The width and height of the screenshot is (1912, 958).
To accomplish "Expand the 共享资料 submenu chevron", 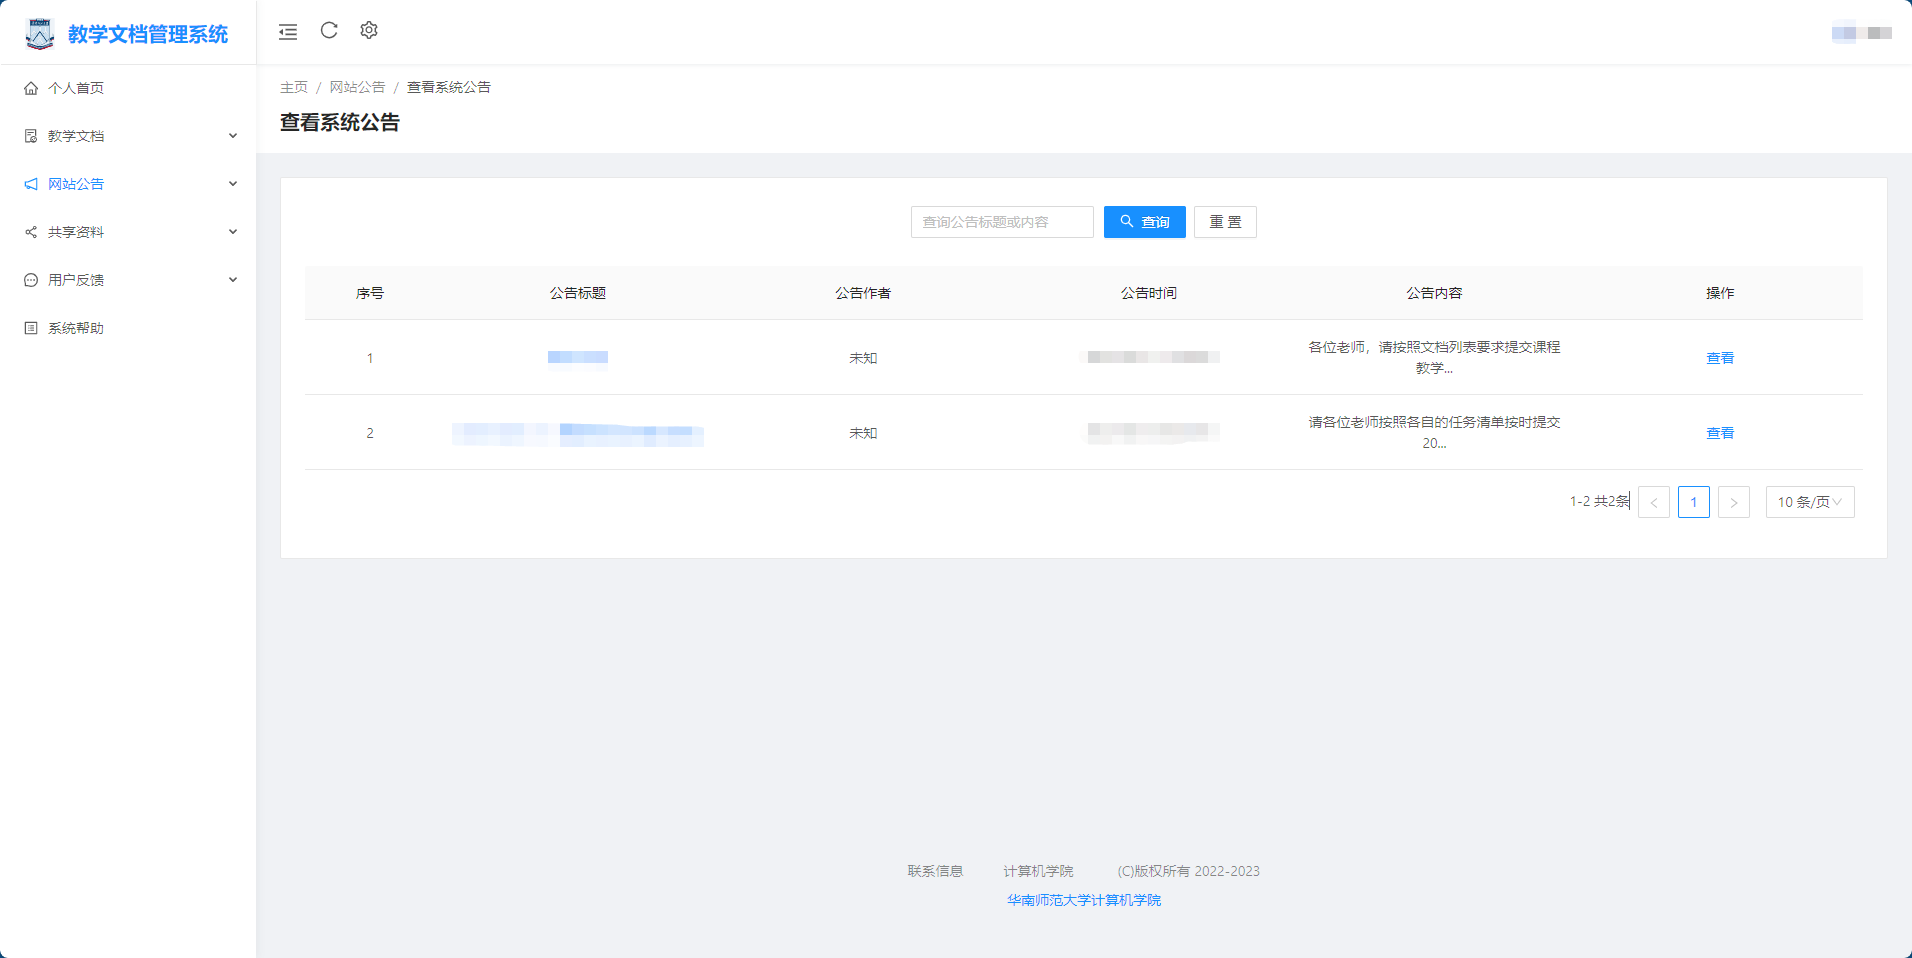I will coord(233,232).
